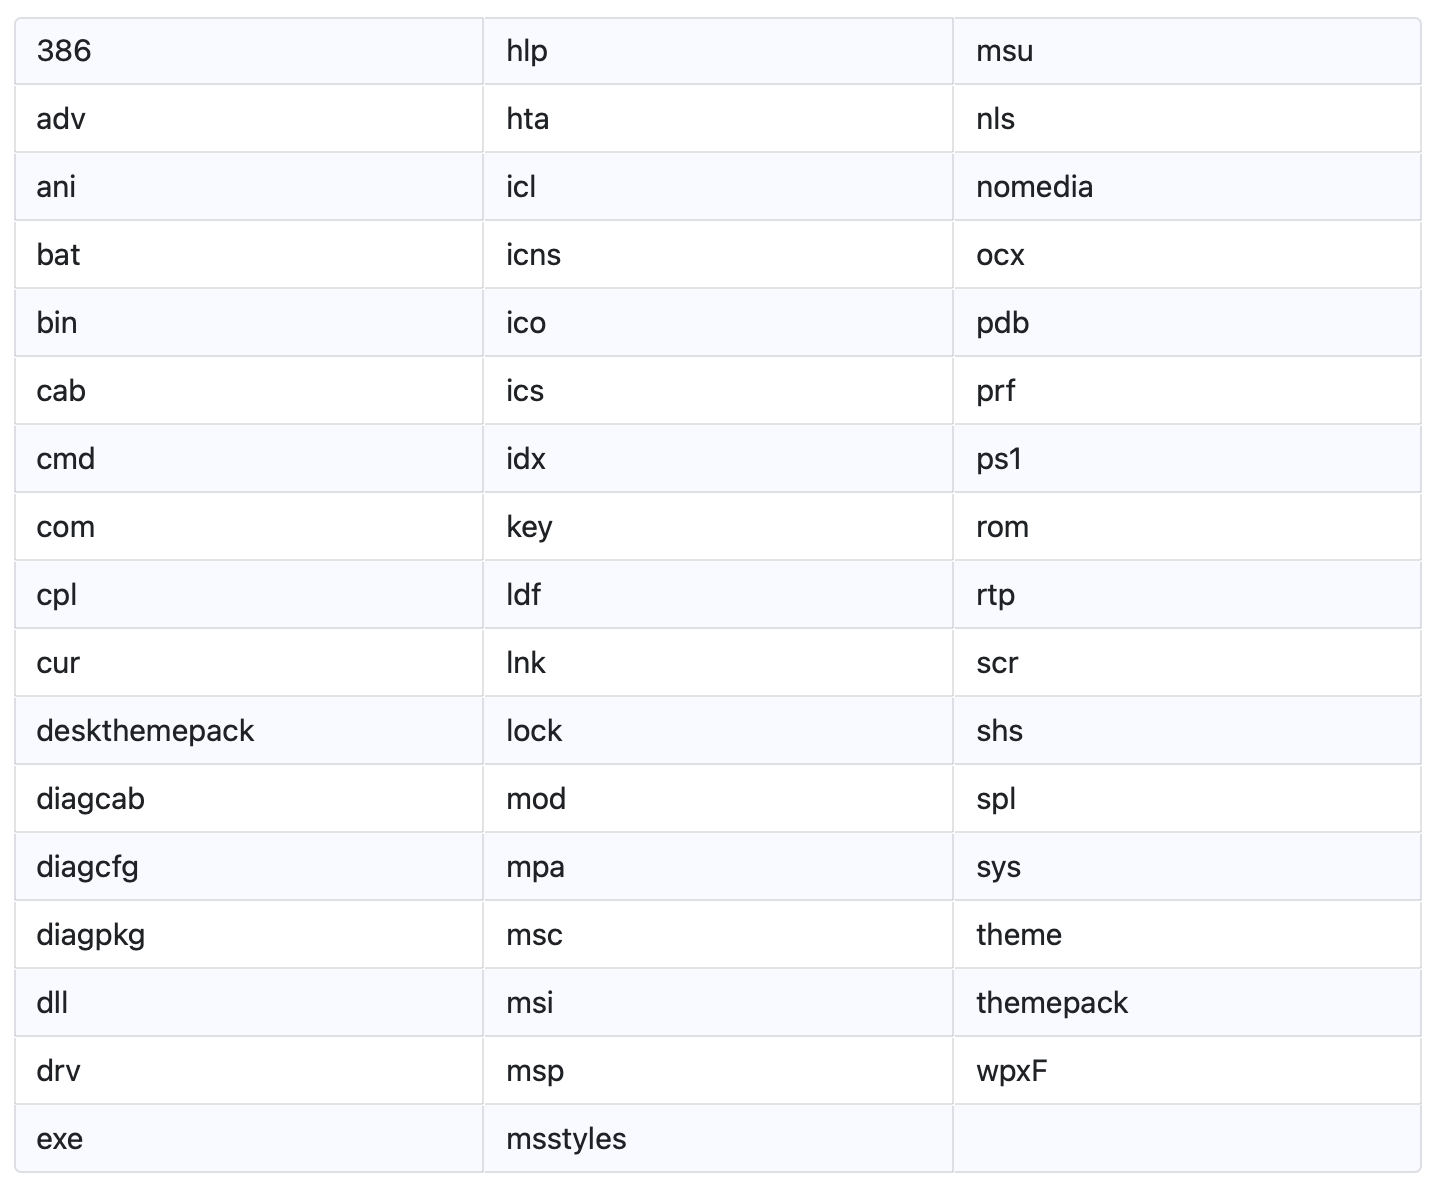This screenshot has height=1186, width=1438.
Task: Select the "theme" table cell
Action: [1018, 935]
